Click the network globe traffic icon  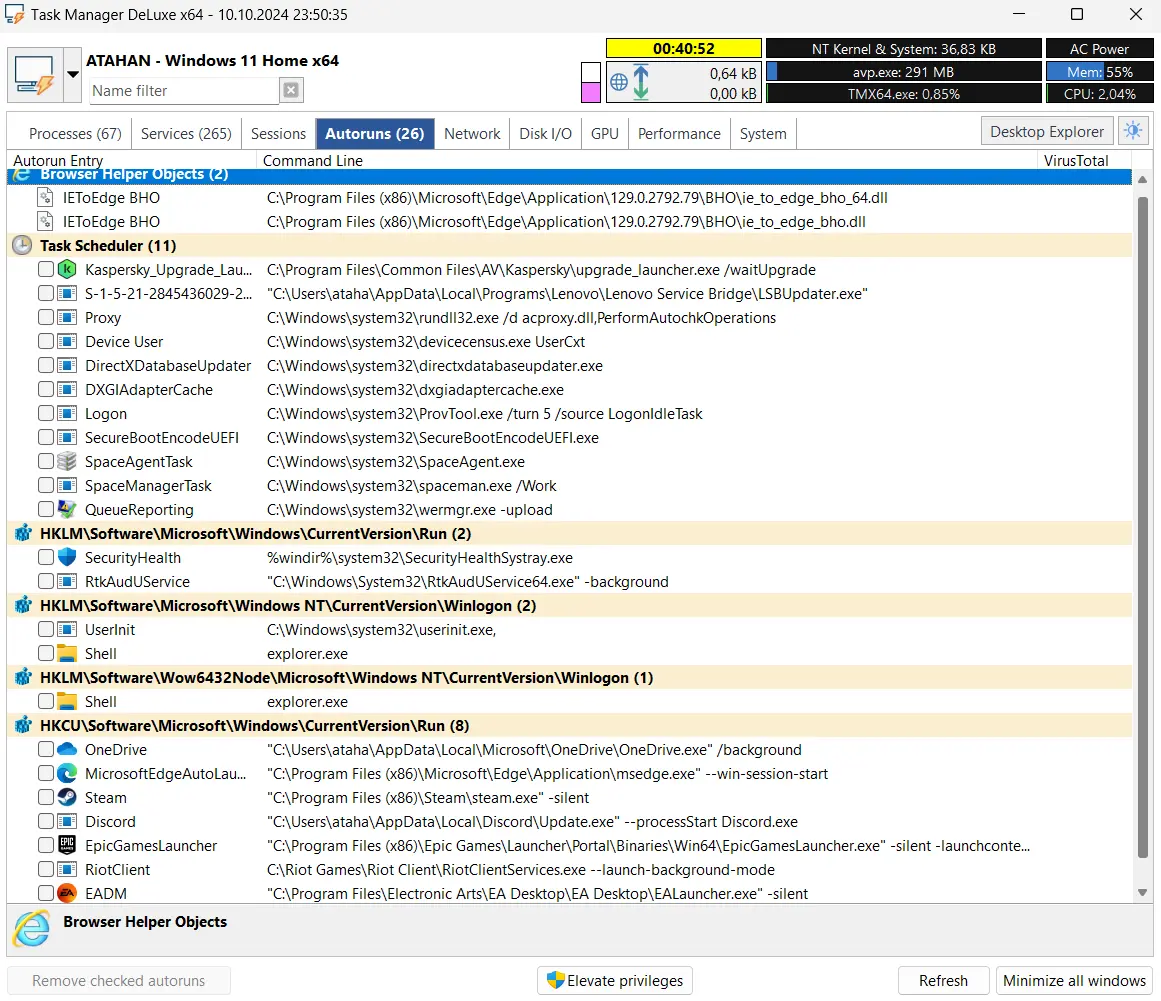click(x=619, y=81)
